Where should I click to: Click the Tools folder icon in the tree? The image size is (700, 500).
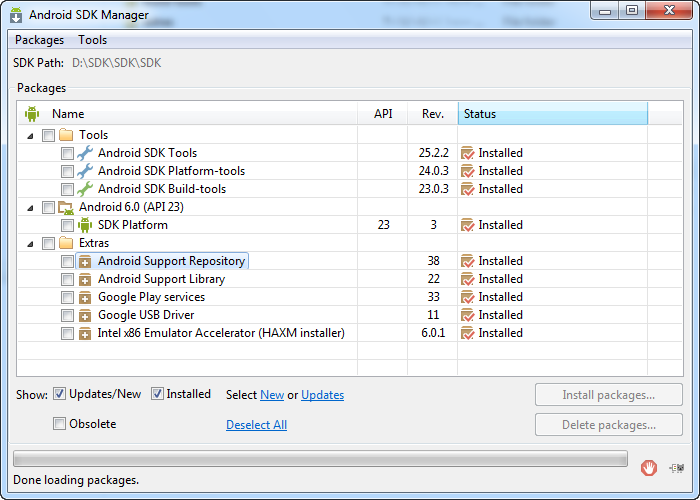click(66, 135)
